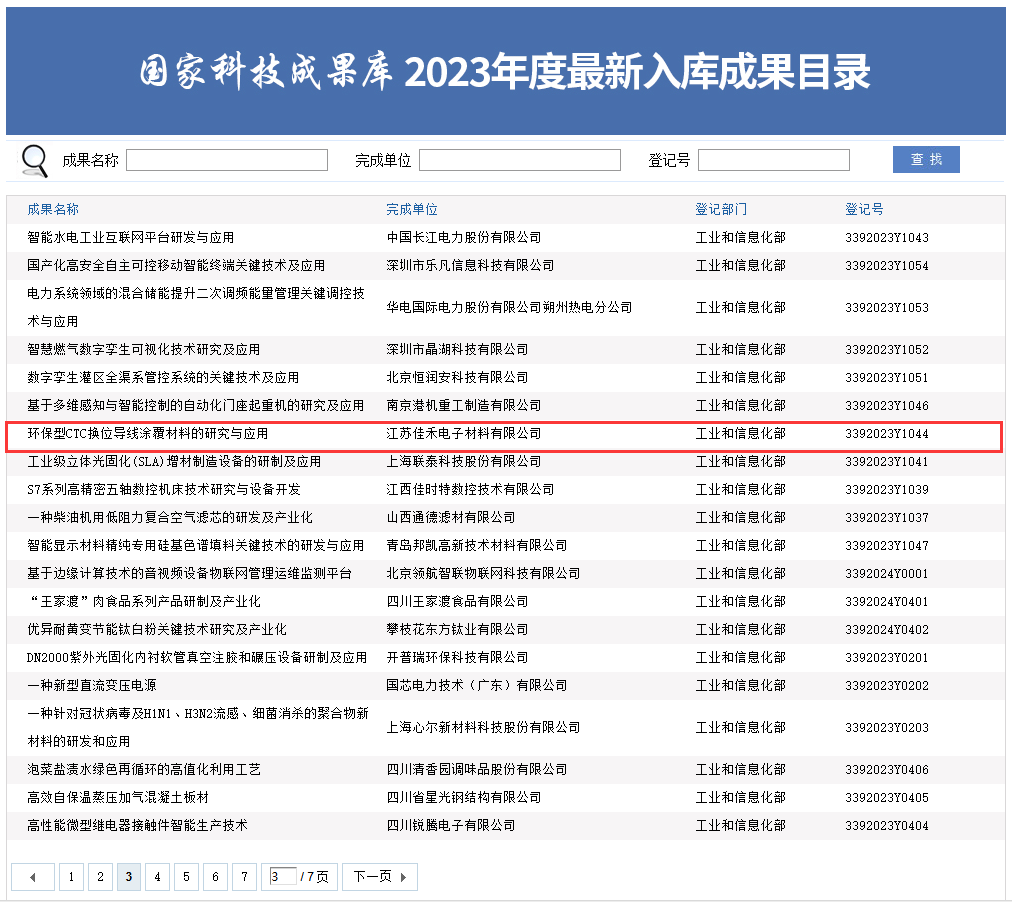
Task: Click company 上海联泰科技股份有限公司
Action: tap(463, 461)
